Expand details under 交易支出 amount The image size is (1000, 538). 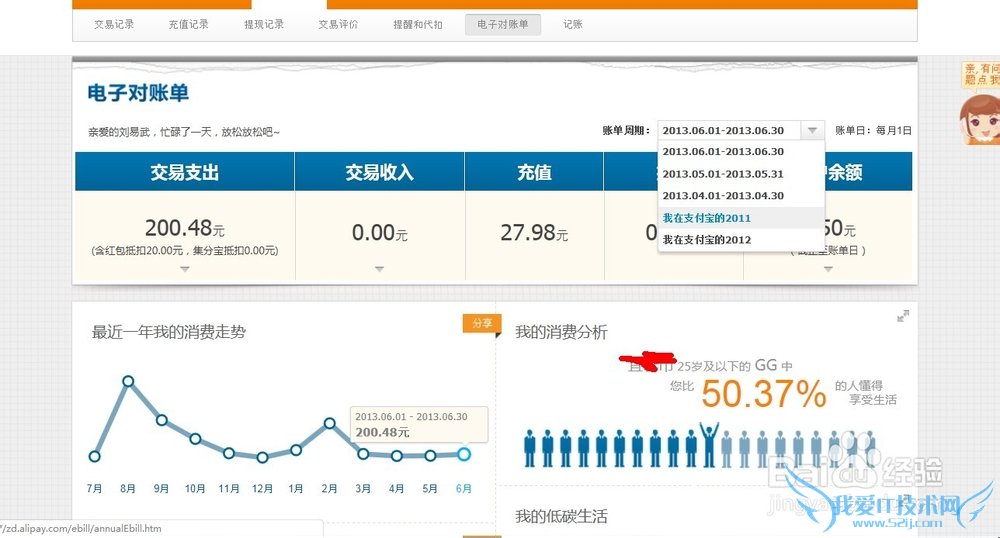(184, 269)
